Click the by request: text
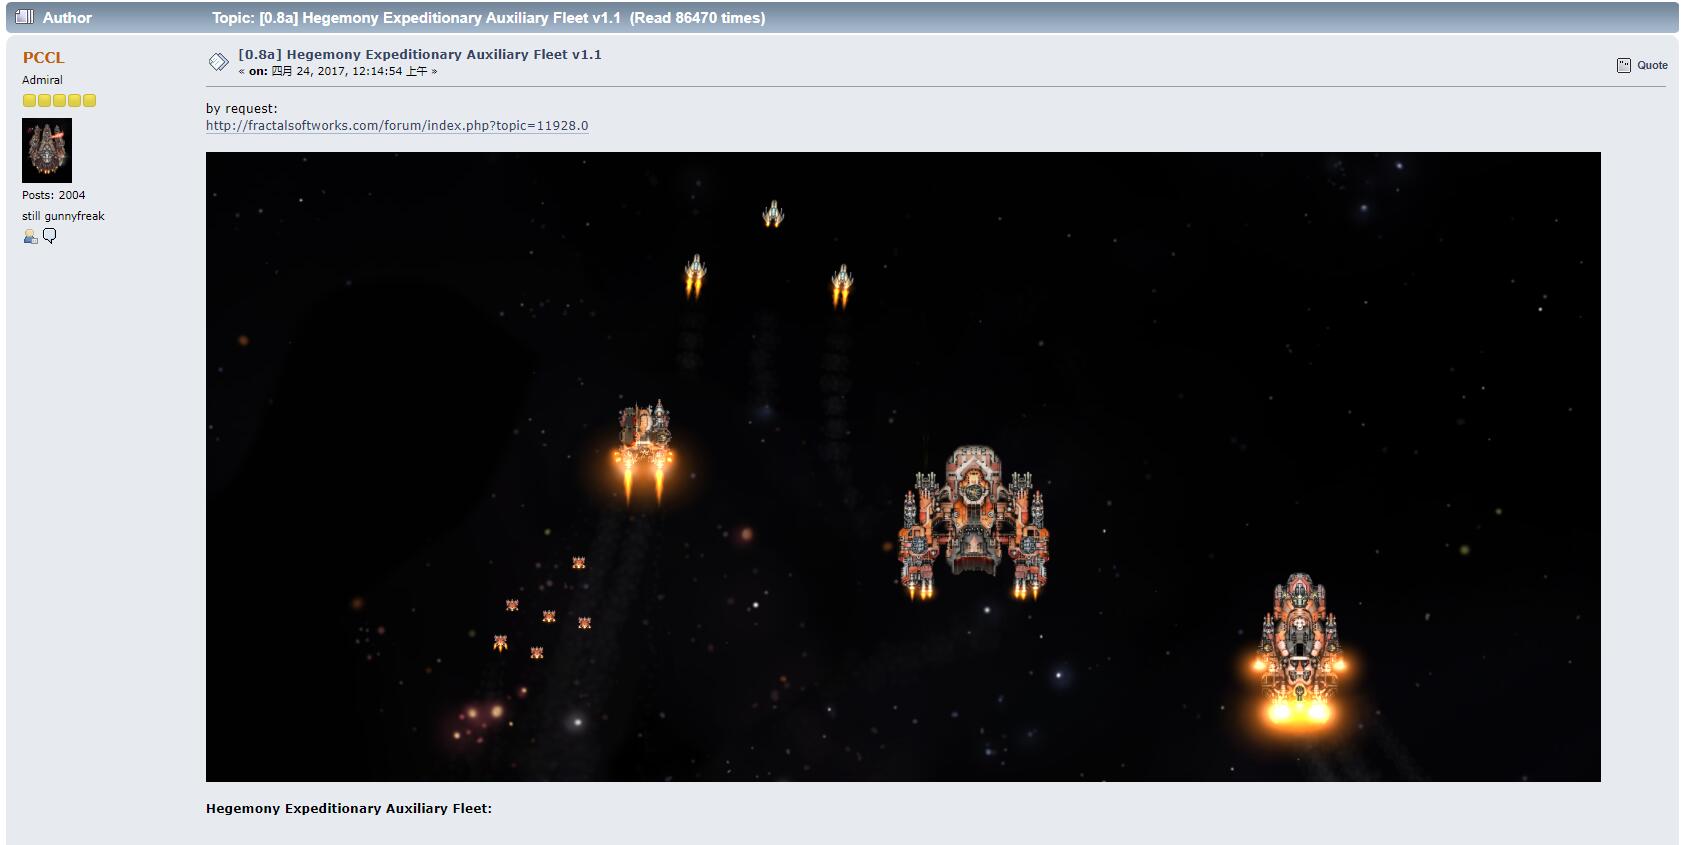 242,108
